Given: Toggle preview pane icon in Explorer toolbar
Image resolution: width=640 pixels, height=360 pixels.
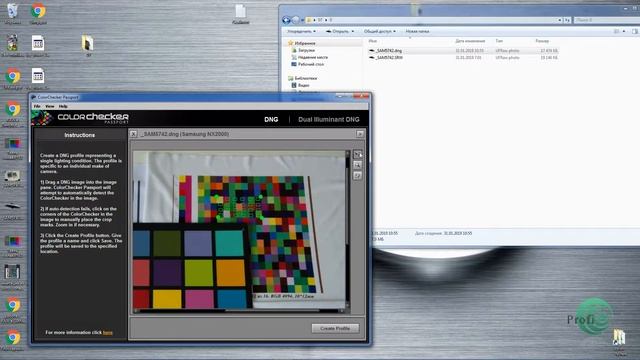Looking at the screenshot, I should [635, 31].
